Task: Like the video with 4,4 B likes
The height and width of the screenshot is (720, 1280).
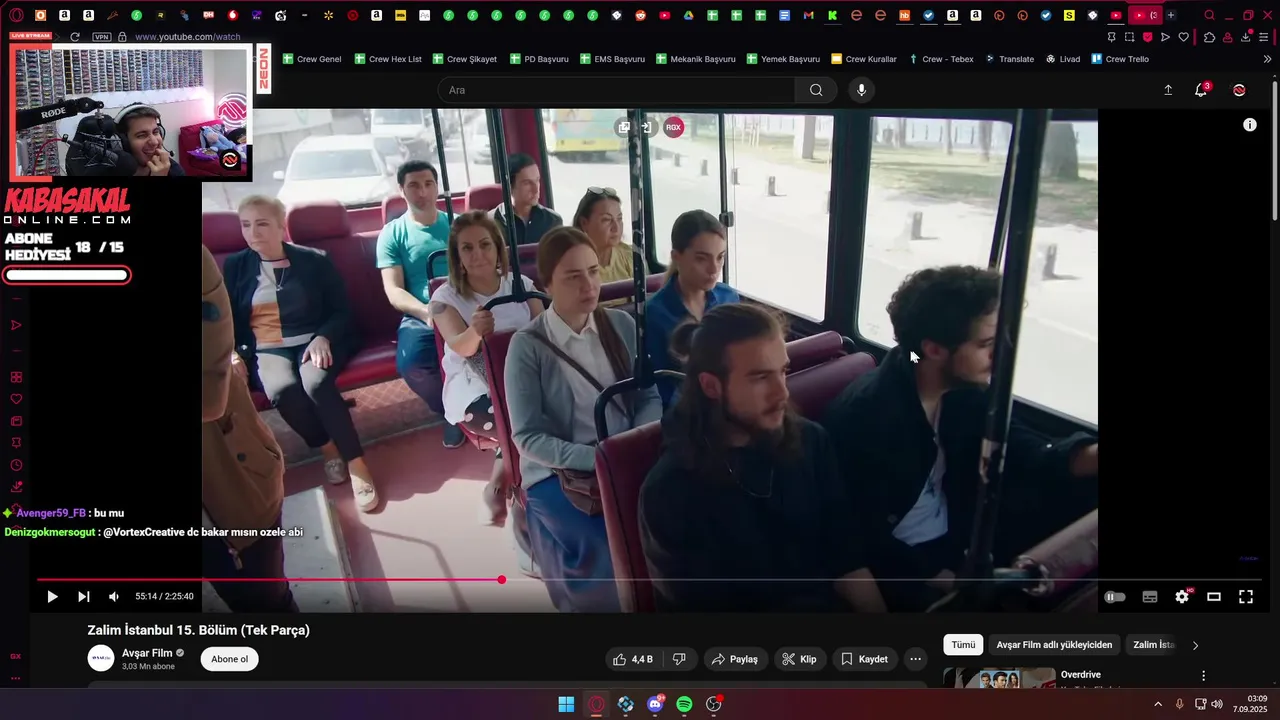Action: point(633,659)
